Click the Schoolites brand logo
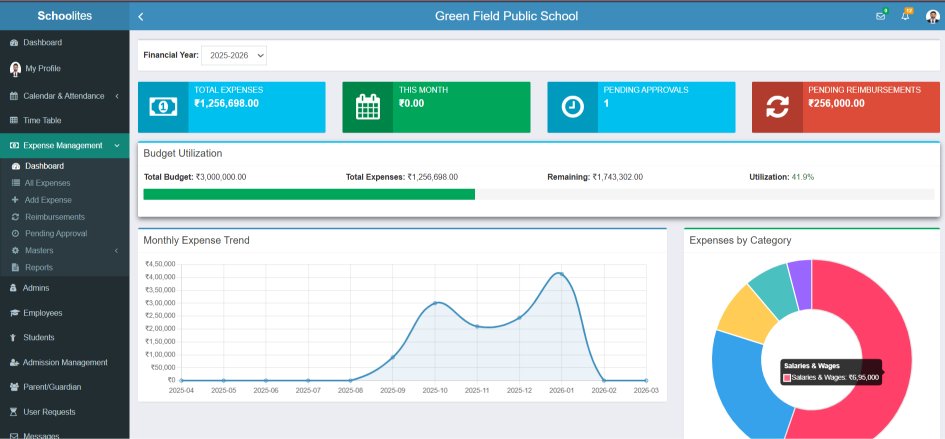The width and height of the screenshot is (945, 439). [x=64, y=16]
